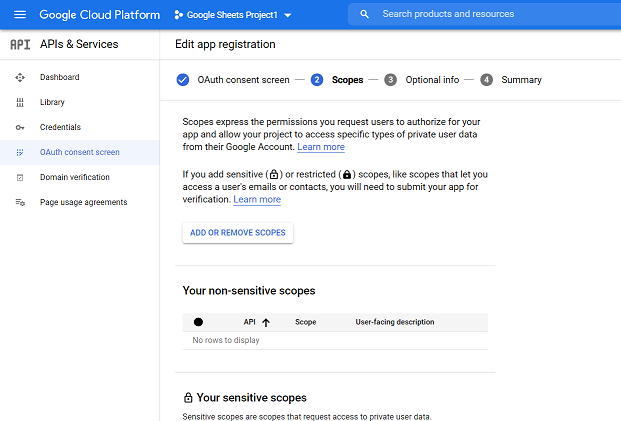621x421 pixels.
Task: Open the first Learn more link about scopes
Action: click(321, 147)
